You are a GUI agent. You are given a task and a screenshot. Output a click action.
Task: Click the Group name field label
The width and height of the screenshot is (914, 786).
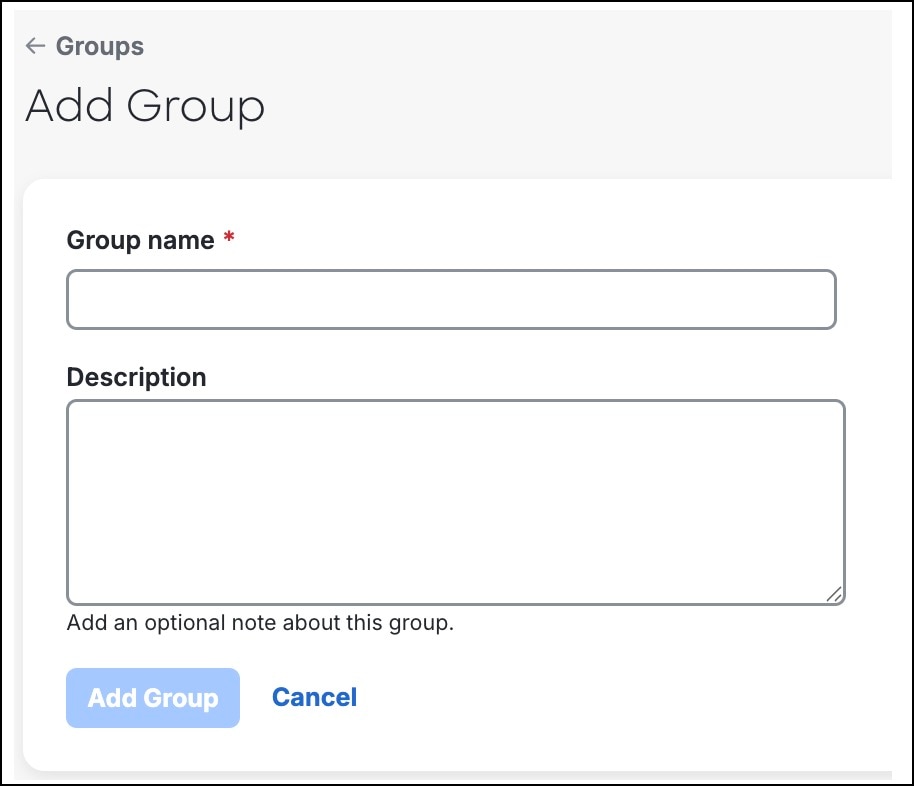pos(138,240)
